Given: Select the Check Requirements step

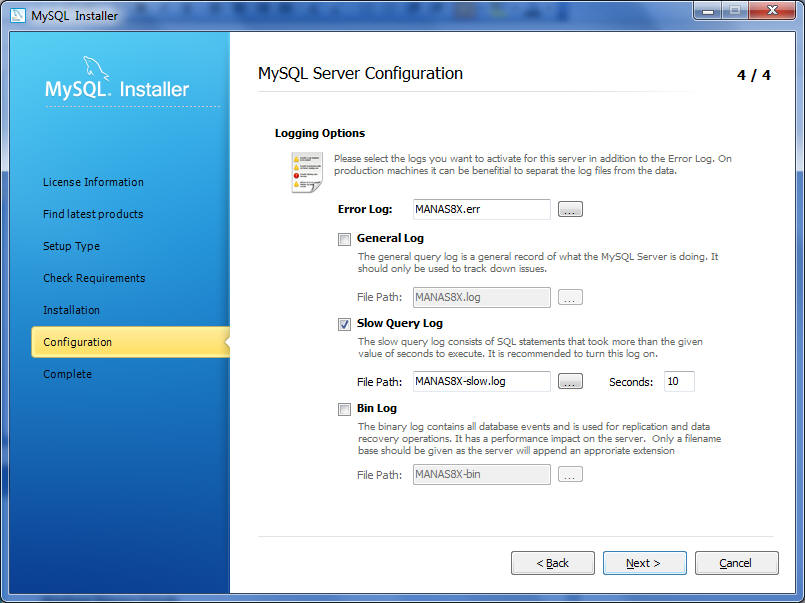Looking at the screenshot, I should [x=94, y=278].
